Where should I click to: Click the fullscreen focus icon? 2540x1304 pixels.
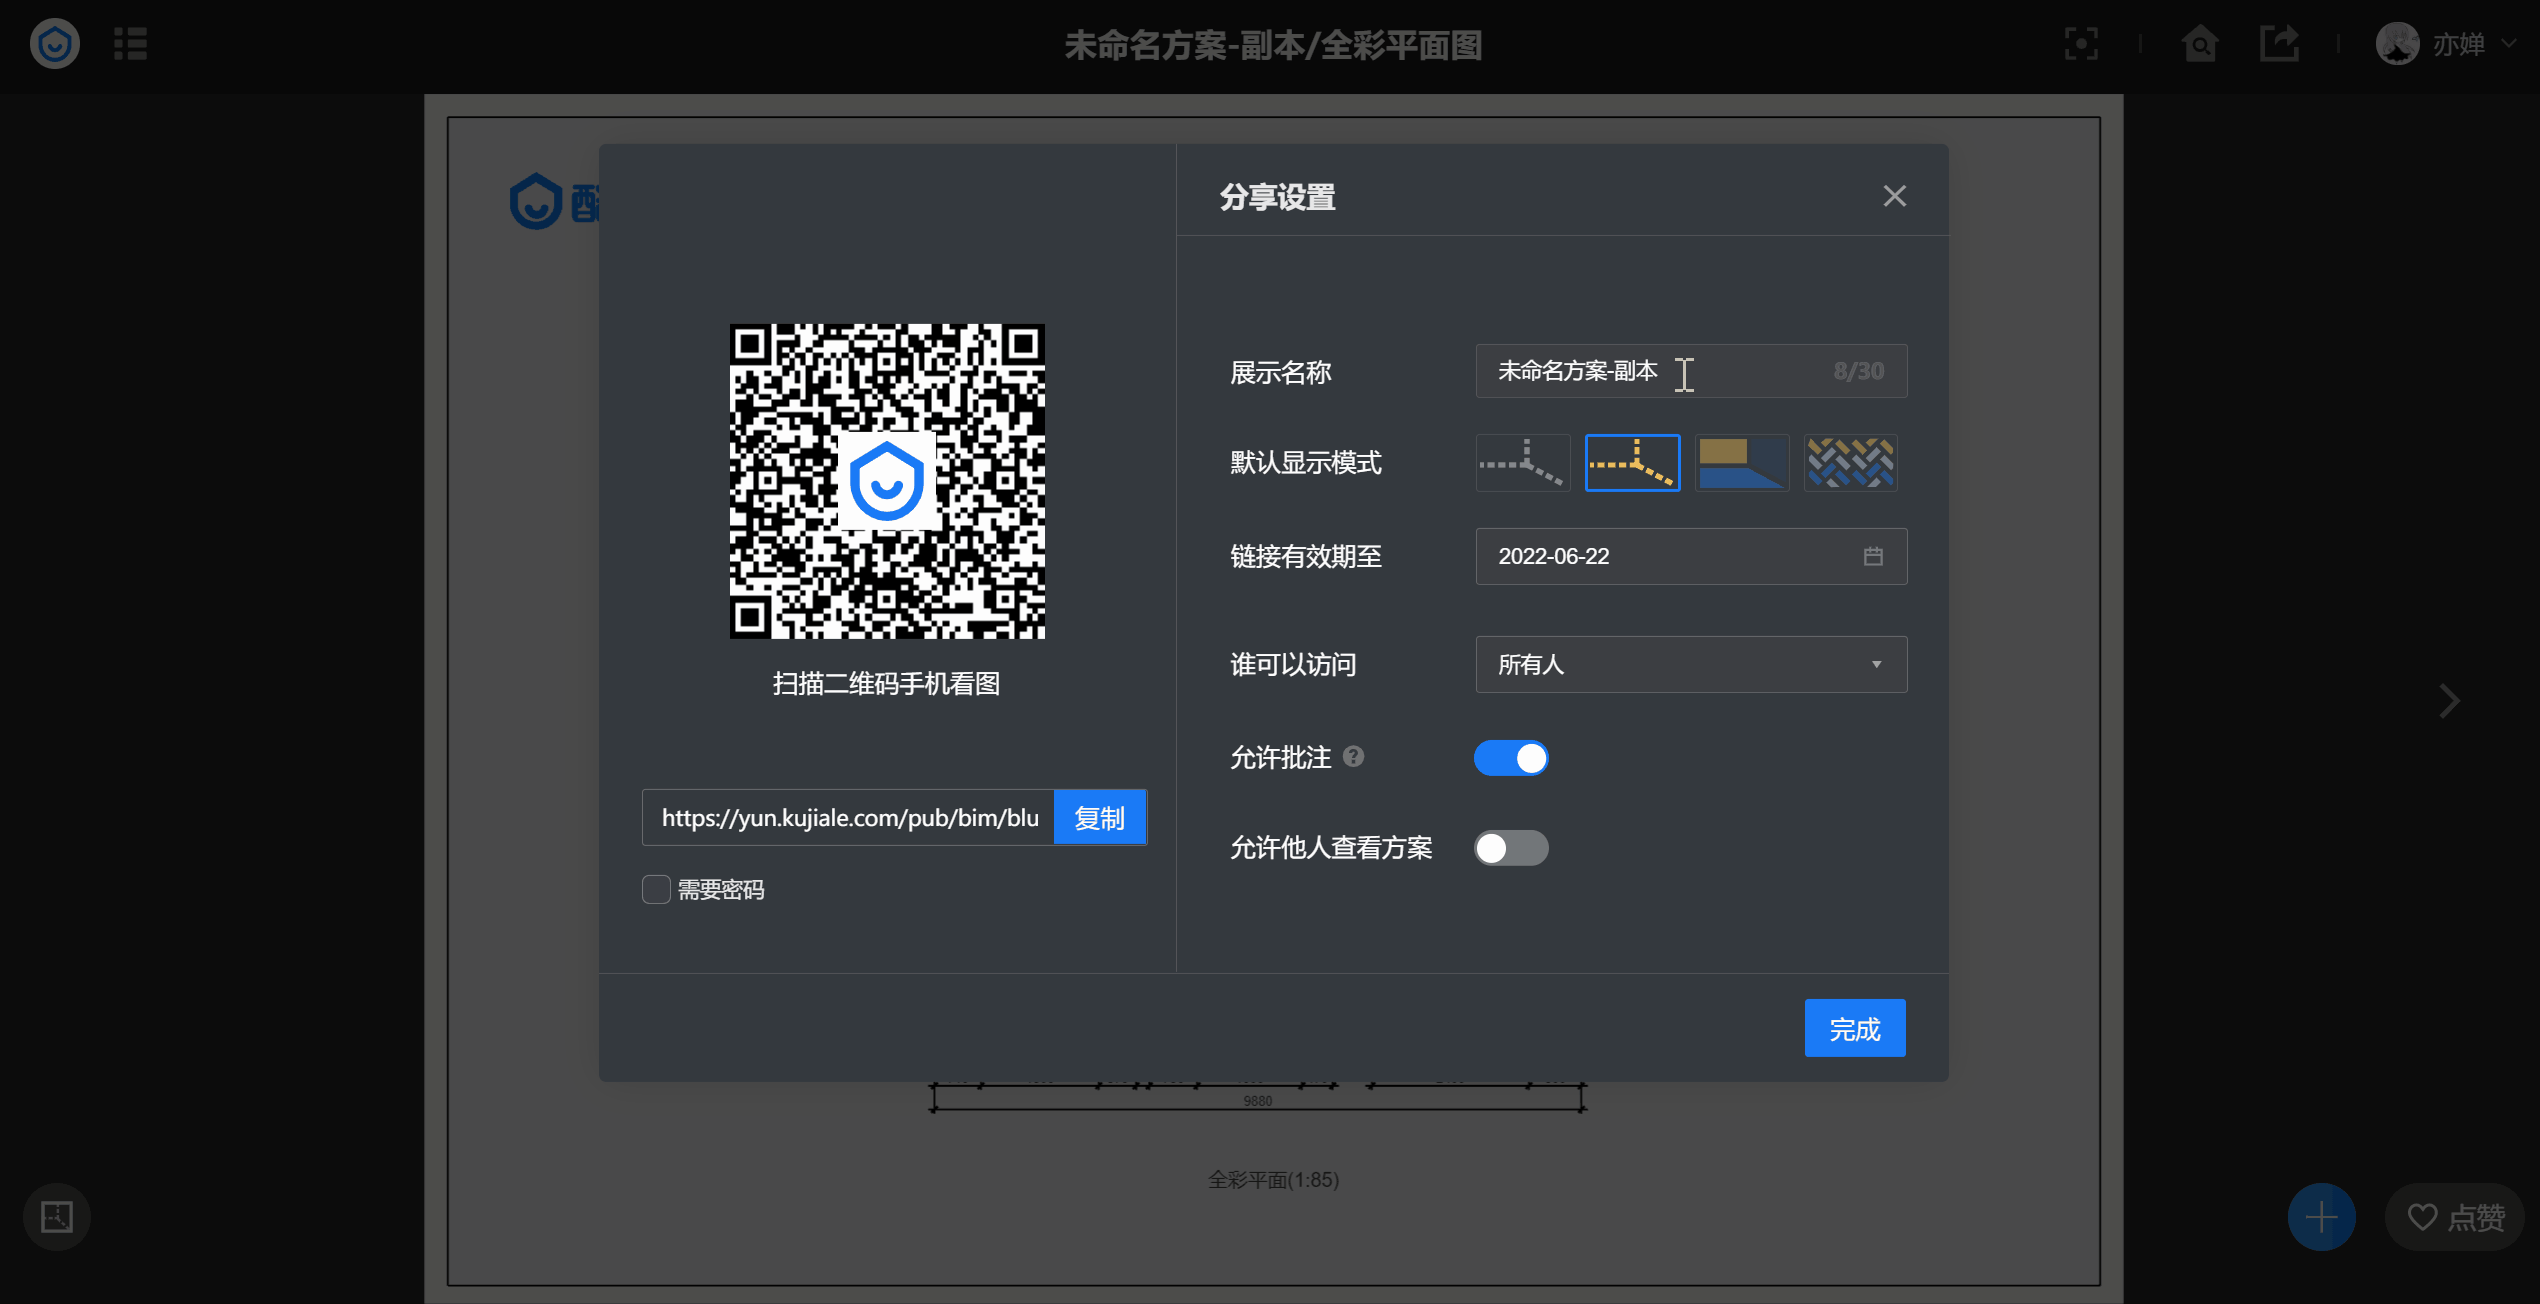coord(2081,44)
